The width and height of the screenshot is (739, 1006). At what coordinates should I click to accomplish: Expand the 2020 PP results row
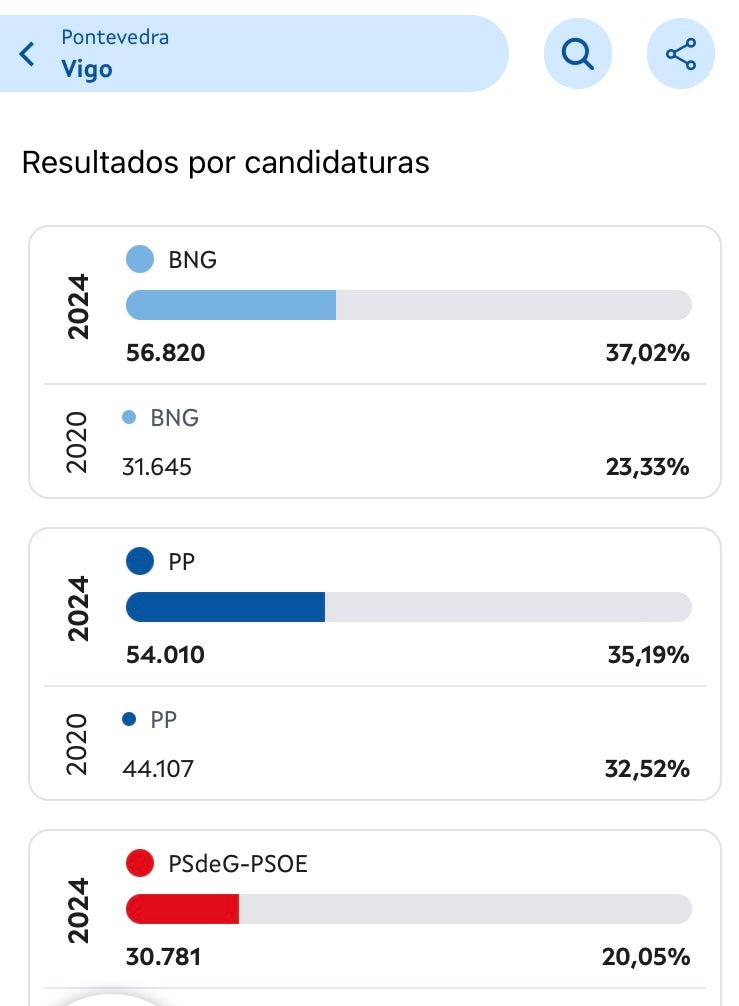click(370, 743)
